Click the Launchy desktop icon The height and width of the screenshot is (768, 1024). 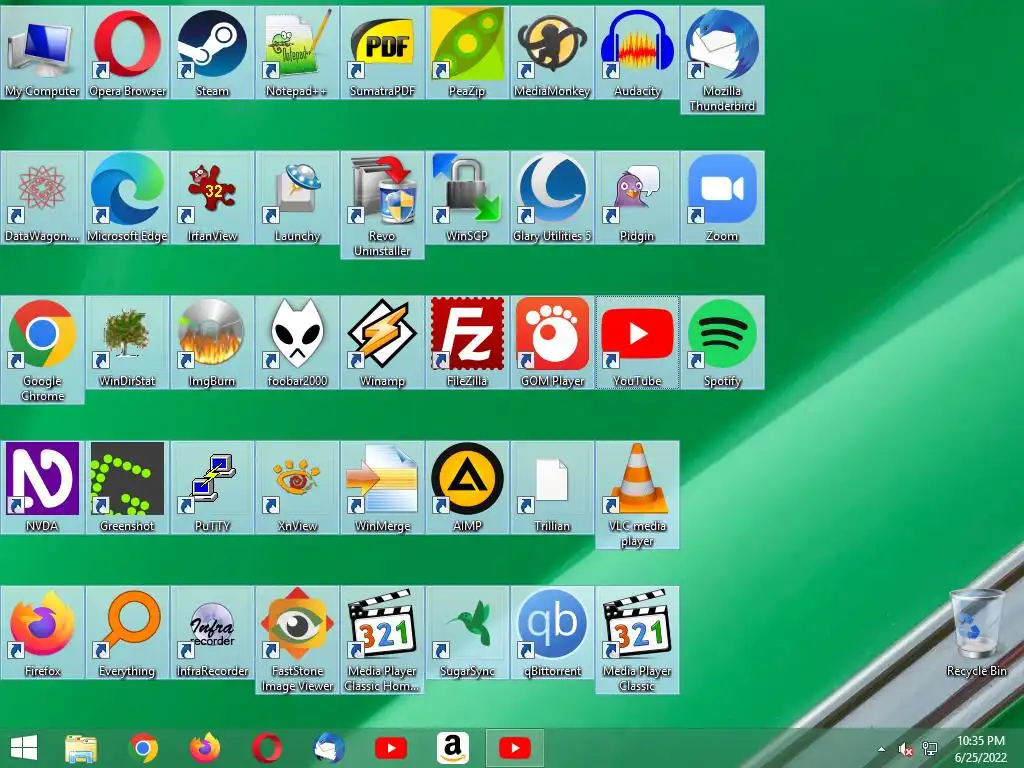point(297,197)
